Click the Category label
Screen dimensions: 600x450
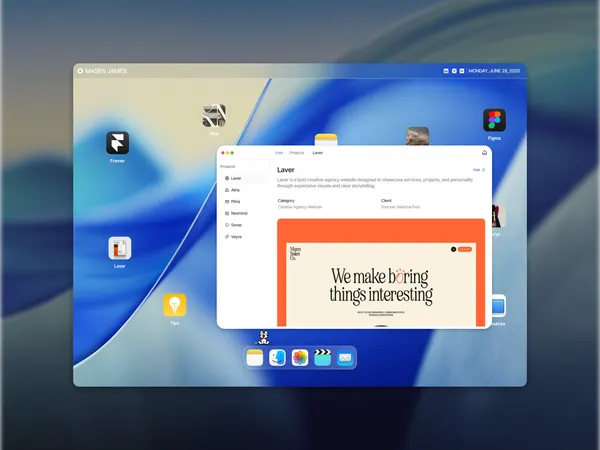click(286, 201)
